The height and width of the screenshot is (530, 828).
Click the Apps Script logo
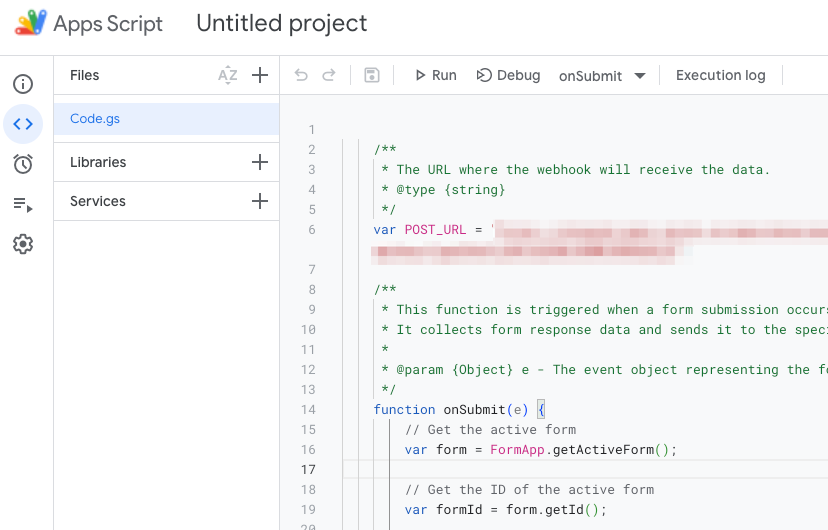[31, 23]
